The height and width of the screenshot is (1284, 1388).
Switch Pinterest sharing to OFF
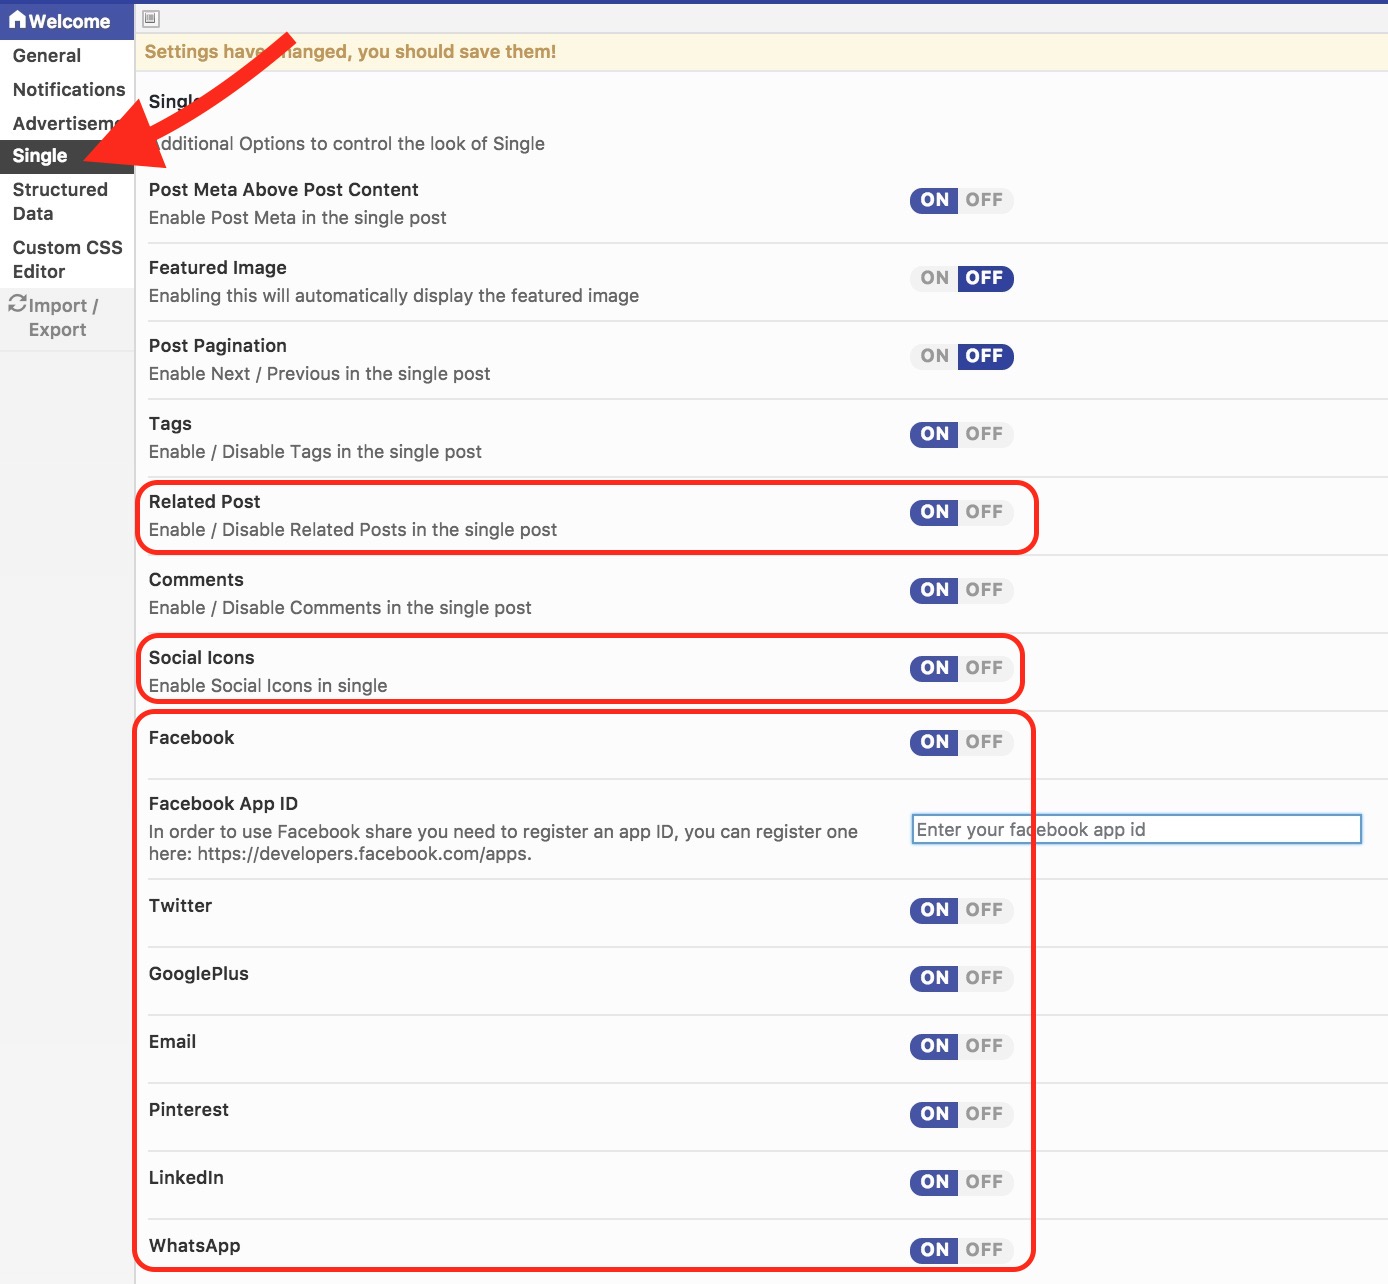pyautogui.click(x=984, y=1114)
